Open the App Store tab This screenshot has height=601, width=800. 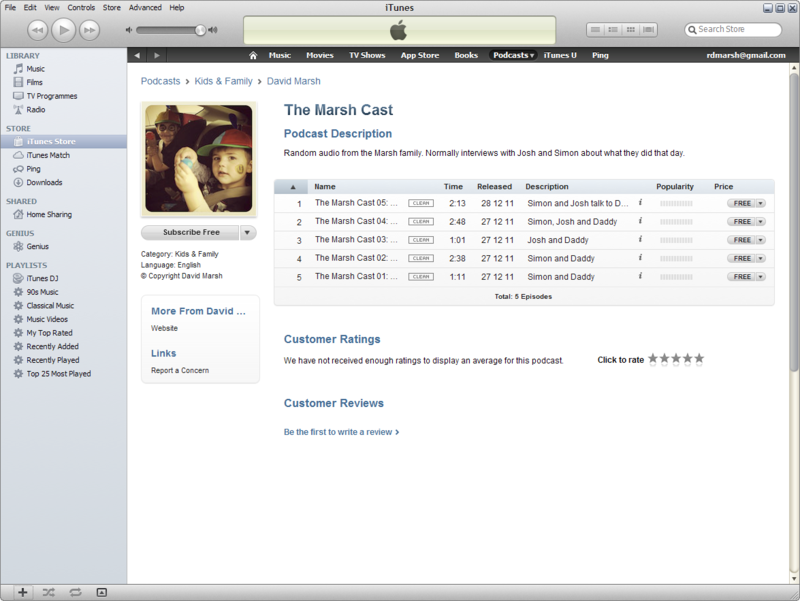click(420, 55)
